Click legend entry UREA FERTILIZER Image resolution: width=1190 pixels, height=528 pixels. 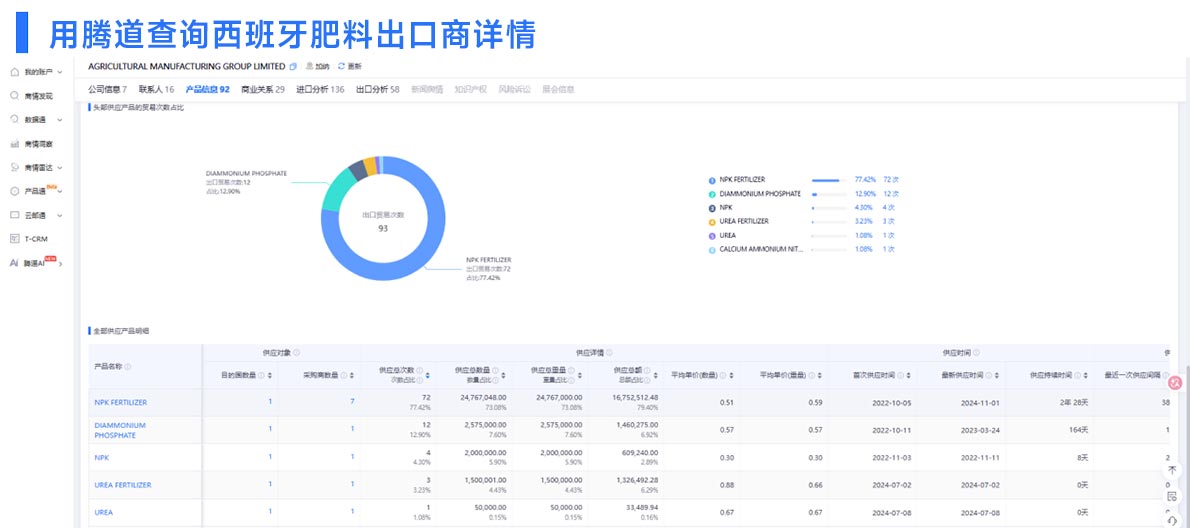[x=744, y=222]
